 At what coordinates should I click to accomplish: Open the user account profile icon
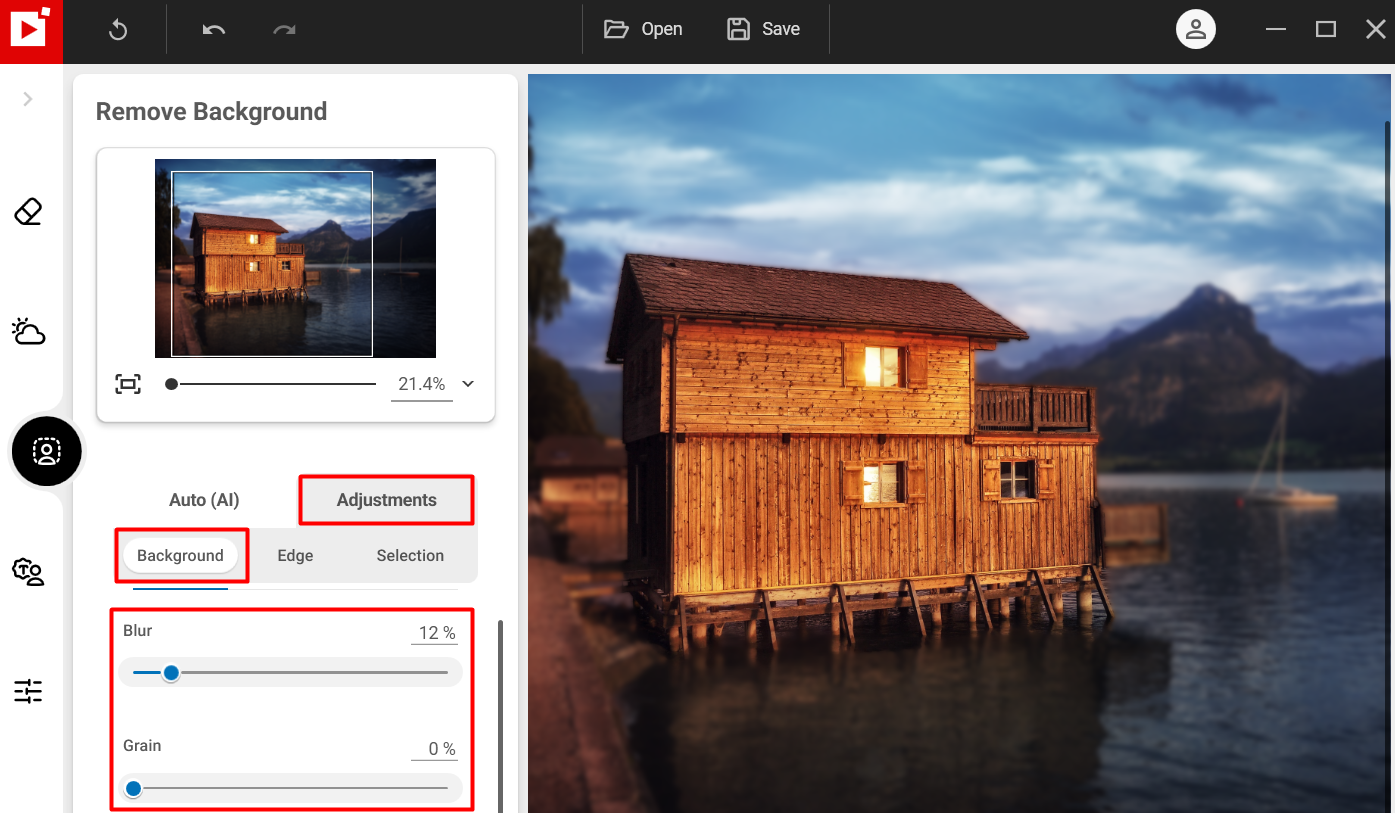pos(1196,29)
